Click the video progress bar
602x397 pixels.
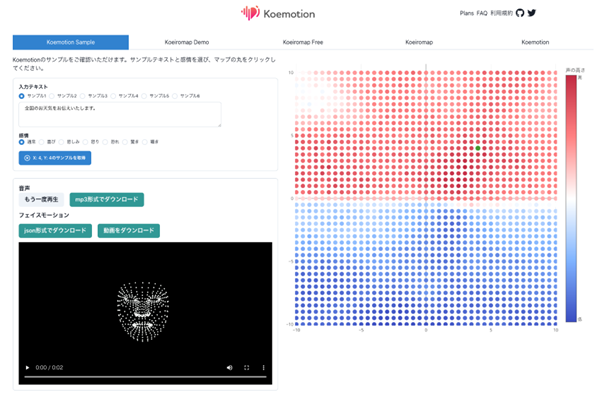pos(145,377)
